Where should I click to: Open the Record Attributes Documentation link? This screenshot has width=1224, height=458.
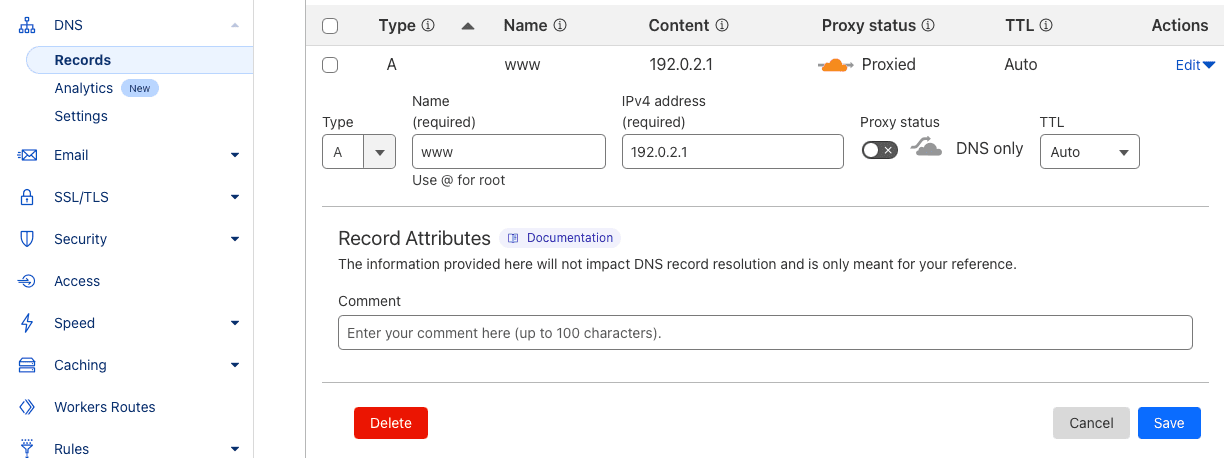(x=560, y=238)
